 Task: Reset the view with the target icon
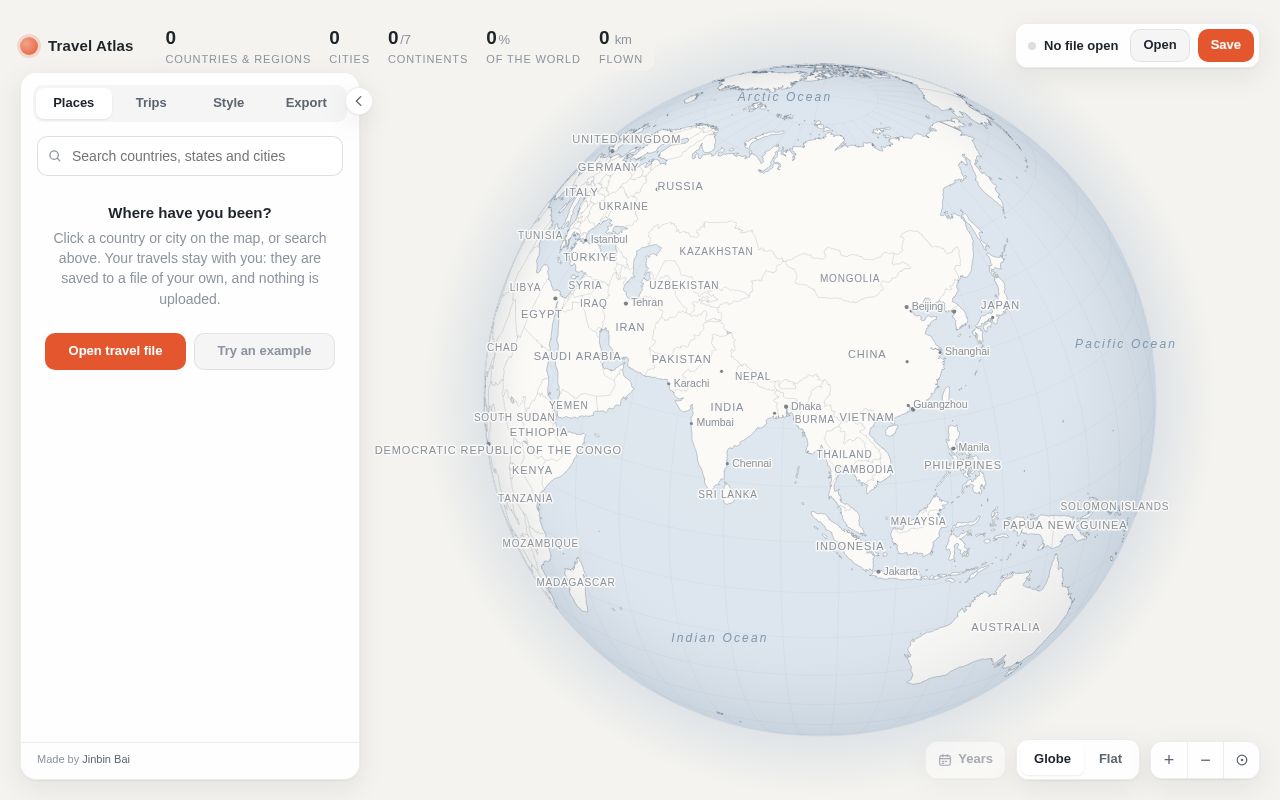click(1242, 760)
